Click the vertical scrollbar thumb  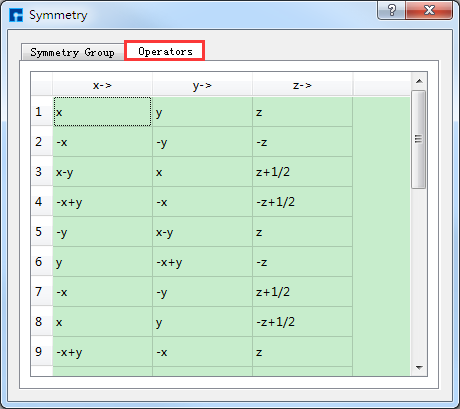pos(418,139)
